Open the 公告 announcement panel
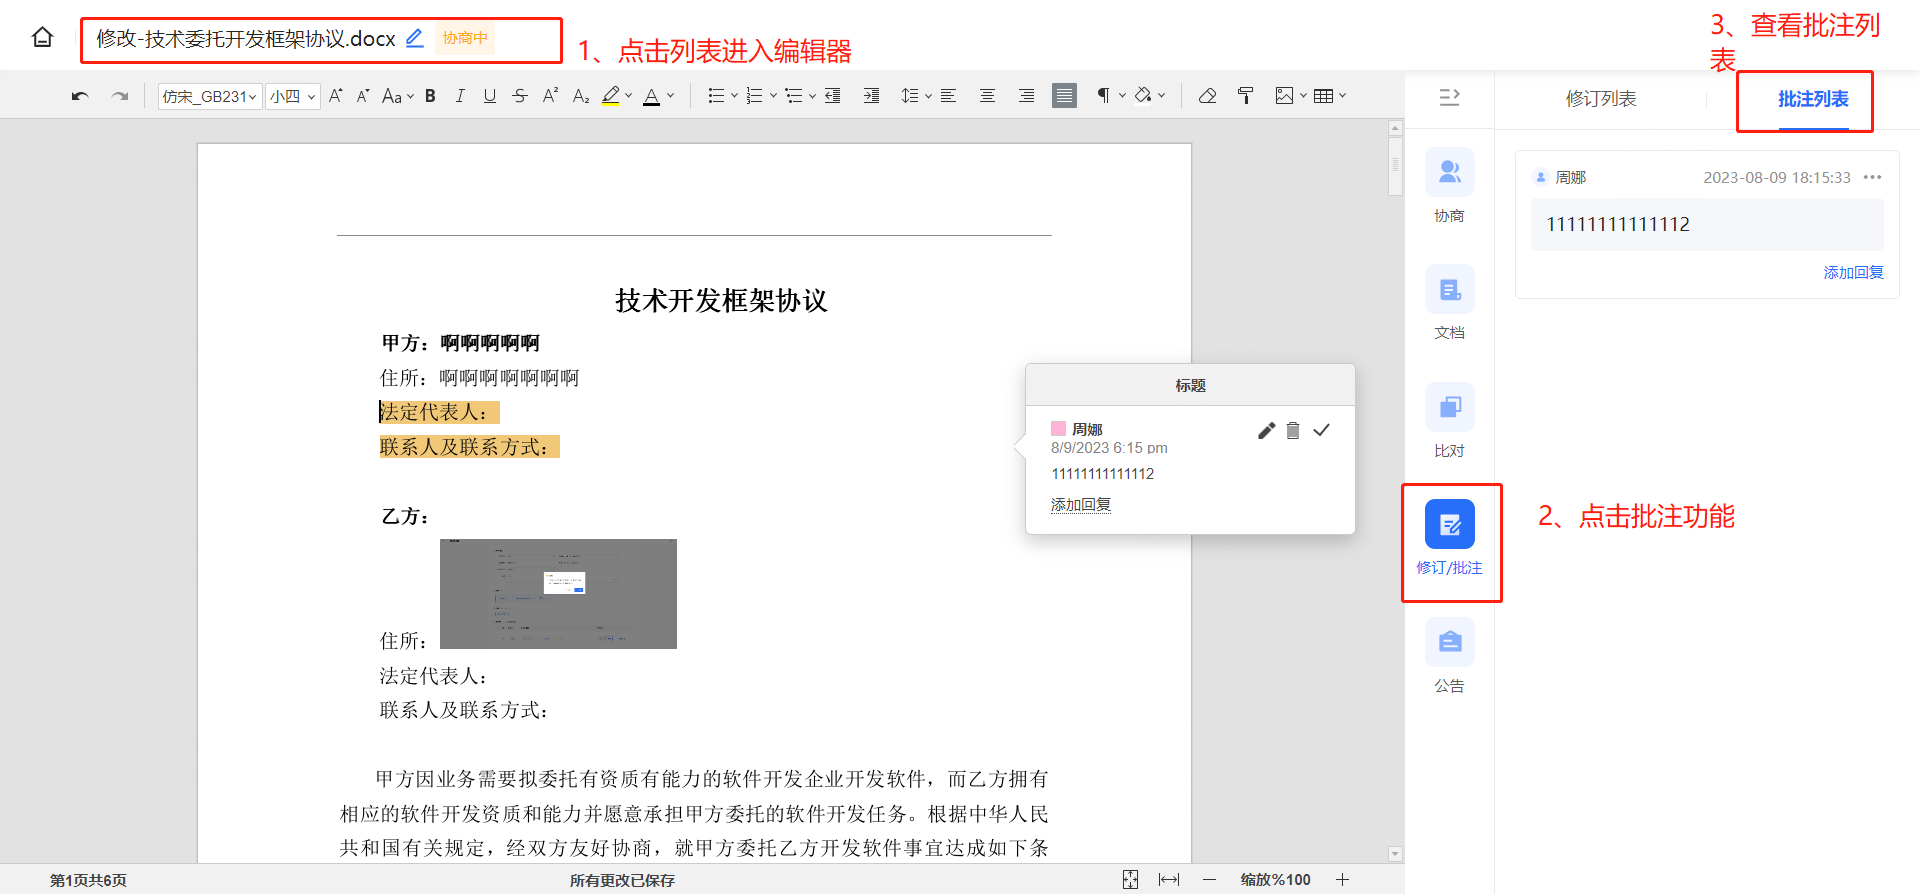The height and width of the screenshot is (894, 1920). click(x=1450, y=655)
